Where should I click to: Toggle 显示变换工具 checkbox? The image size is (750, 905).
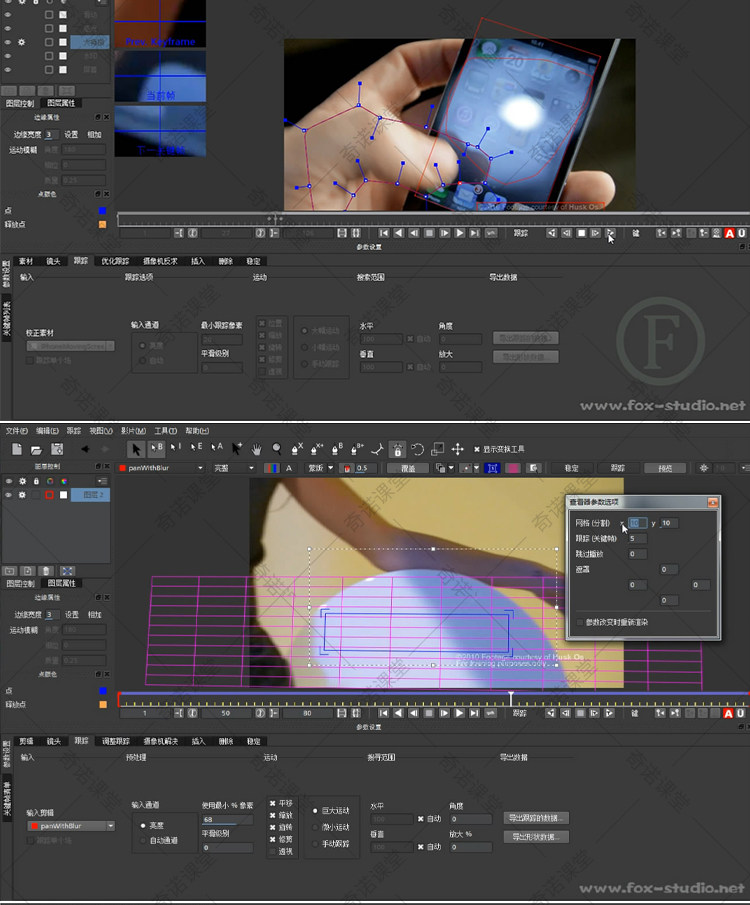click(x=477, y=449)
